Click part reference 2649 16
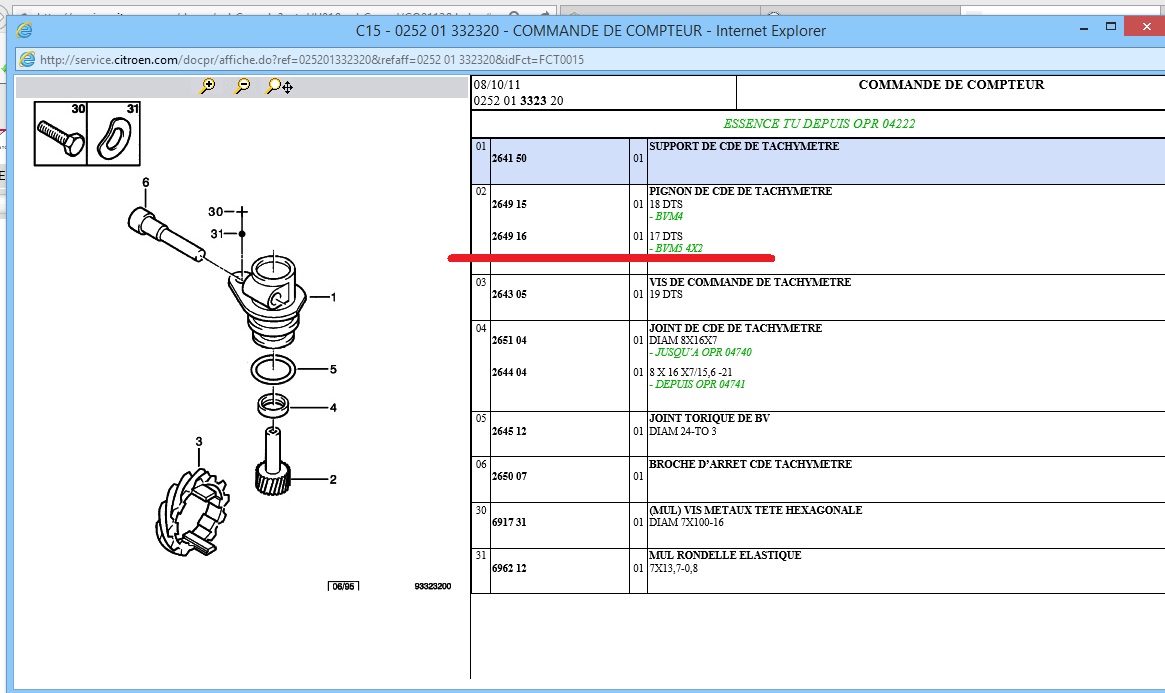Viewport: 1165px width, 693px height. 509,237
